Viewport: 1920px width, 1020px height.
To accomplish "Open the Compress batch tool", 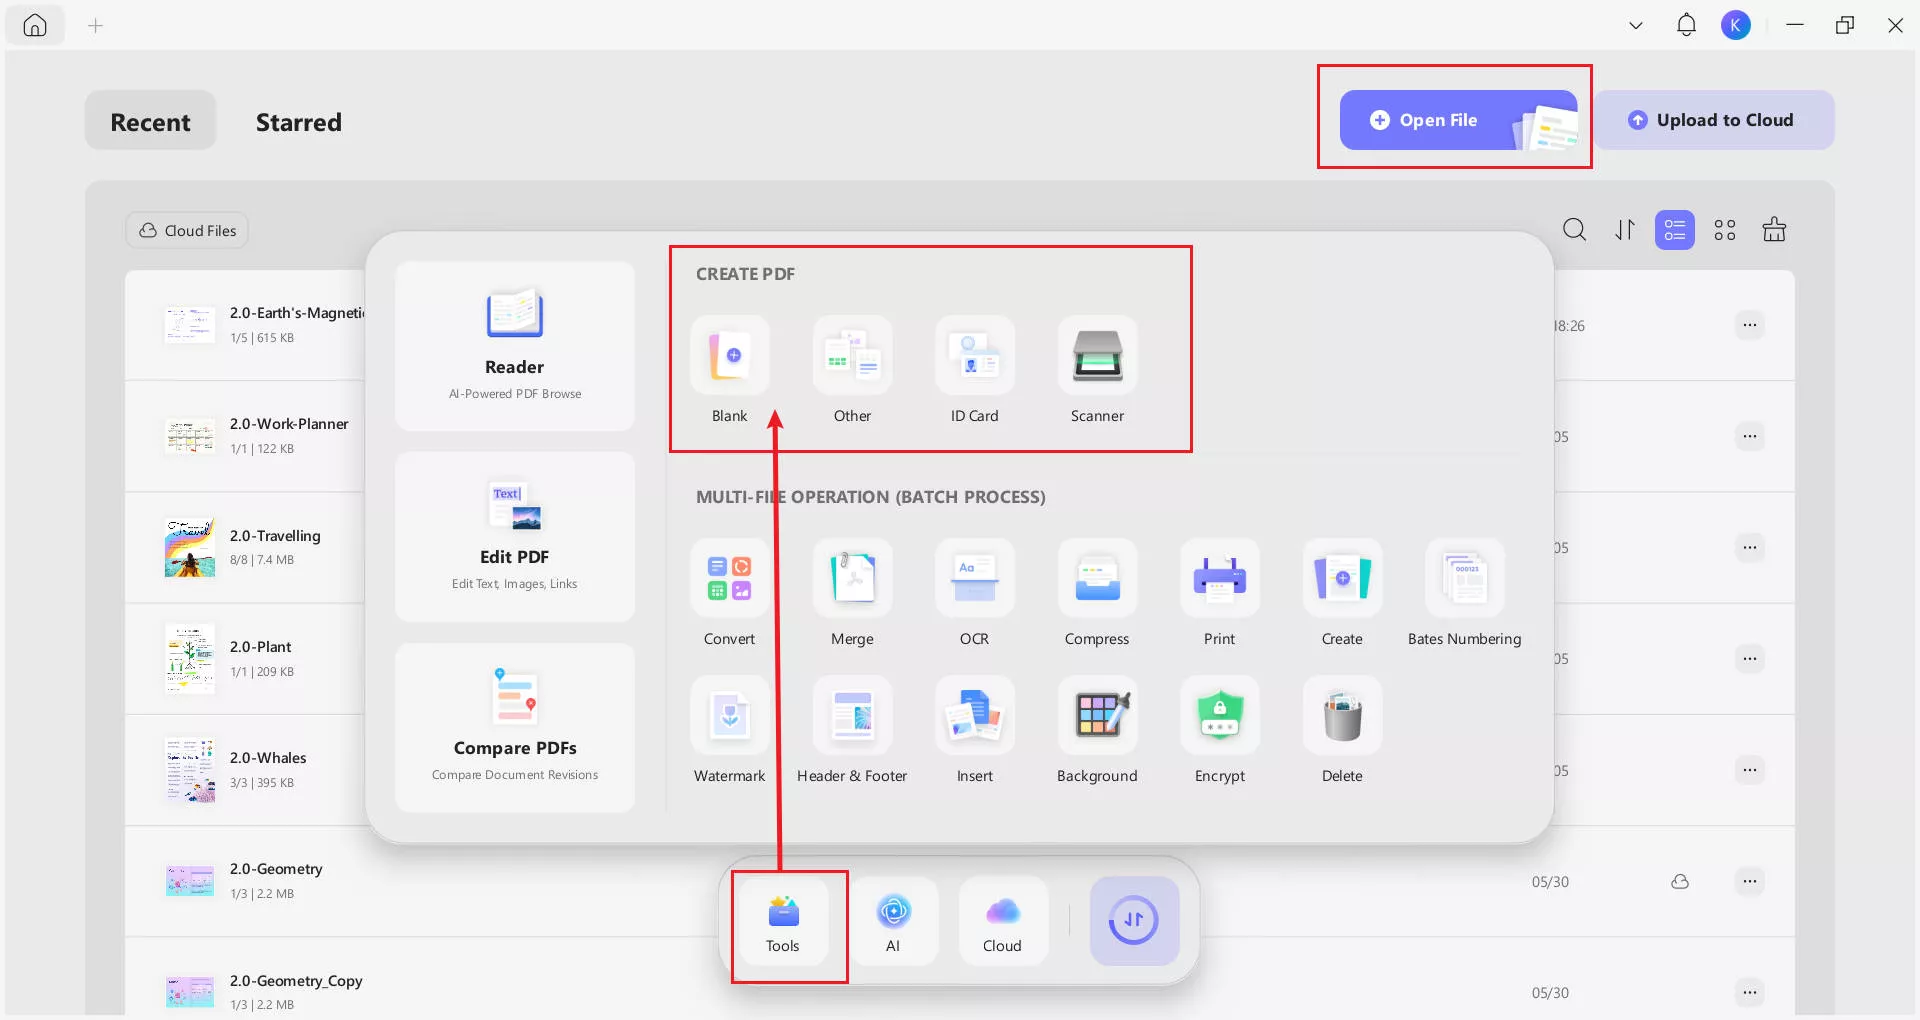I will [1097, 594].
